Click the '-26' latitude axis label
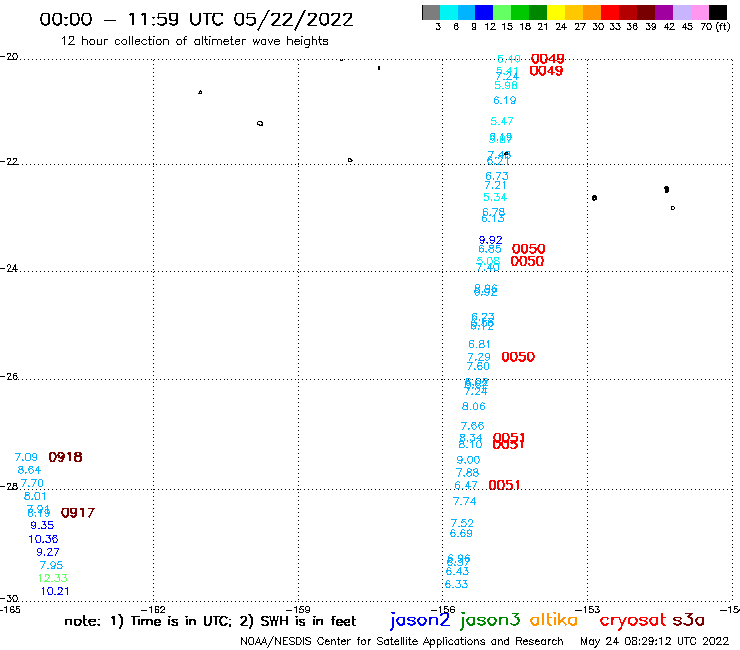The image size is (740, 650). (x=9, y=377)
